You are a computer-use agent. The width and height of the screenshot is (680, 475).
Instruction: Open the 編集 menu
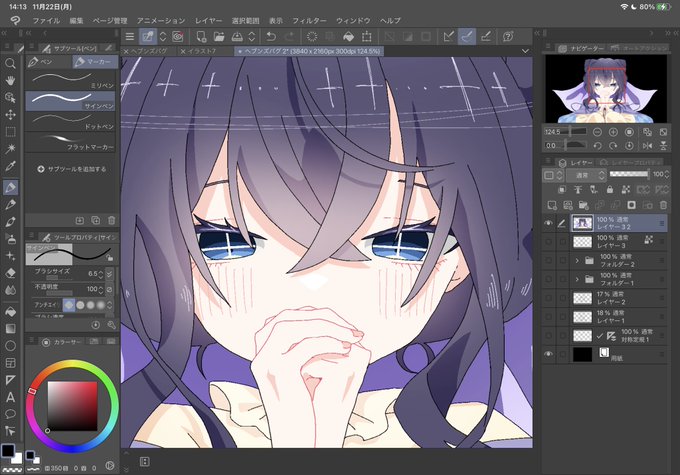[76, 20]
